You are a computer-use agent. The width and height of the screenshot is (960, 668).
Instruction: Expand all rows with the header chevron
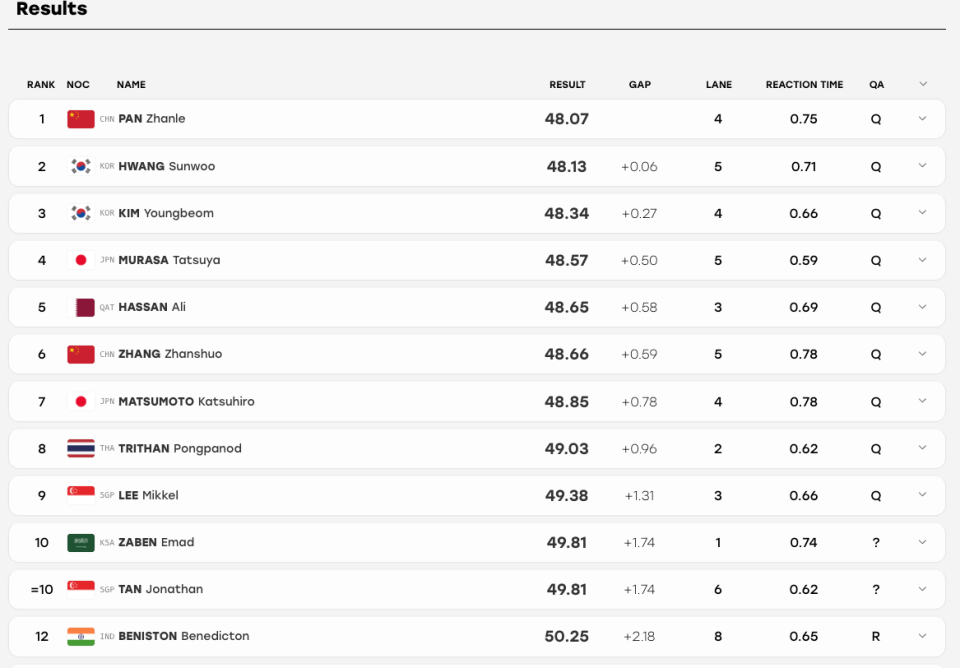tap(923, 84)
